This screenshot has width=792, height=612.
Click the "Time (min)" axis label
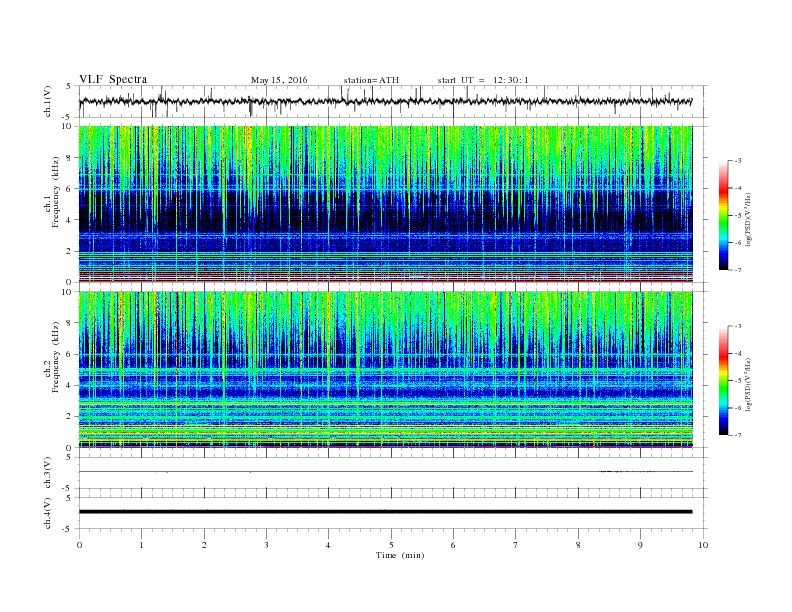(x=400, y=555)
